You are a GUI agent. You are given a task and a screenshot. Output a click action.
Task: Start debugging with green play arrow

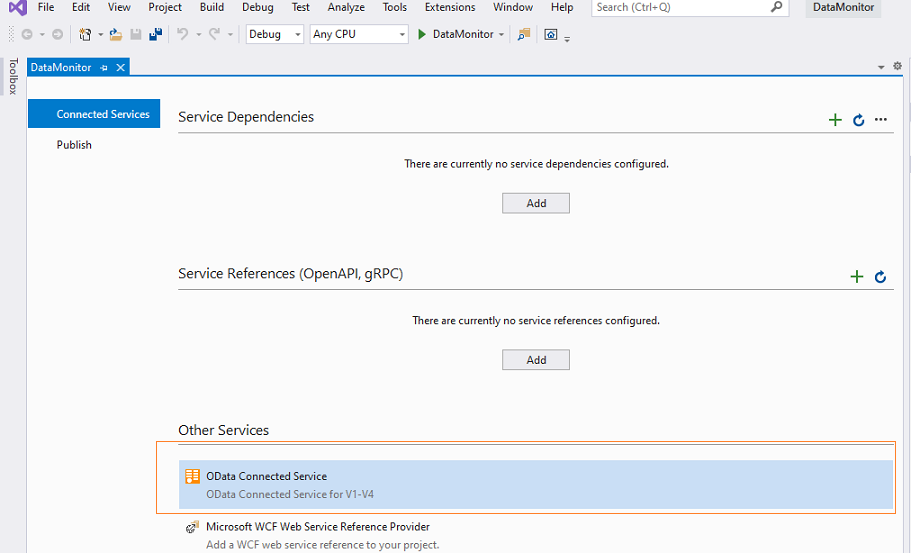[x=422, y=34]
